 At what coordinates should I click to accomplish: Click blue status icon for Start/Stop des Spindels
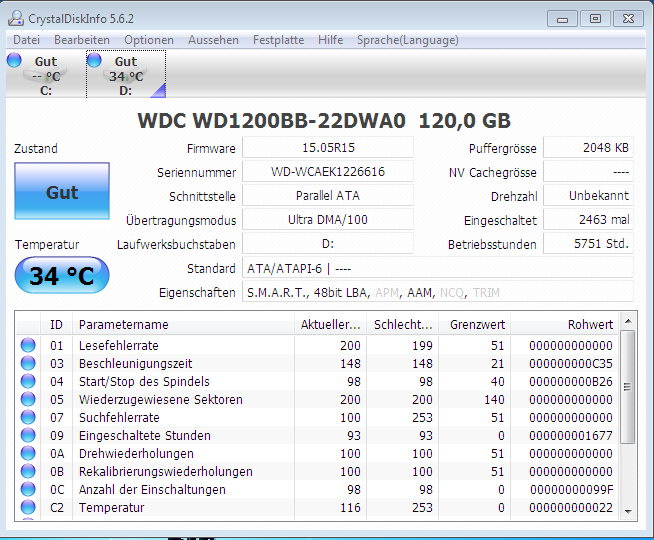click(x=28, y=381)
